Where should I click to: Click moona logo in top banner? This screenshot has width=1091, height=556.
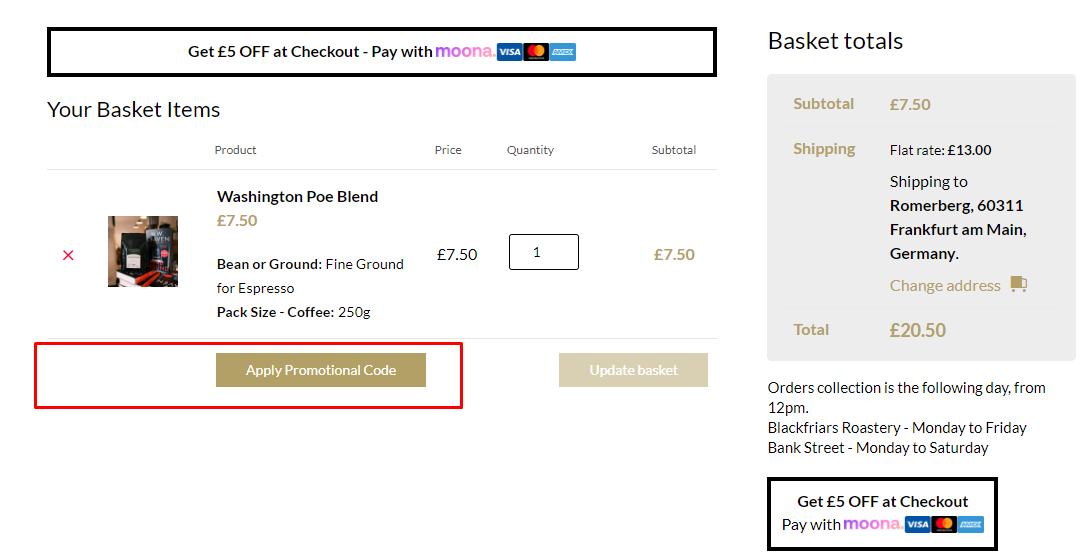point(463,52)
